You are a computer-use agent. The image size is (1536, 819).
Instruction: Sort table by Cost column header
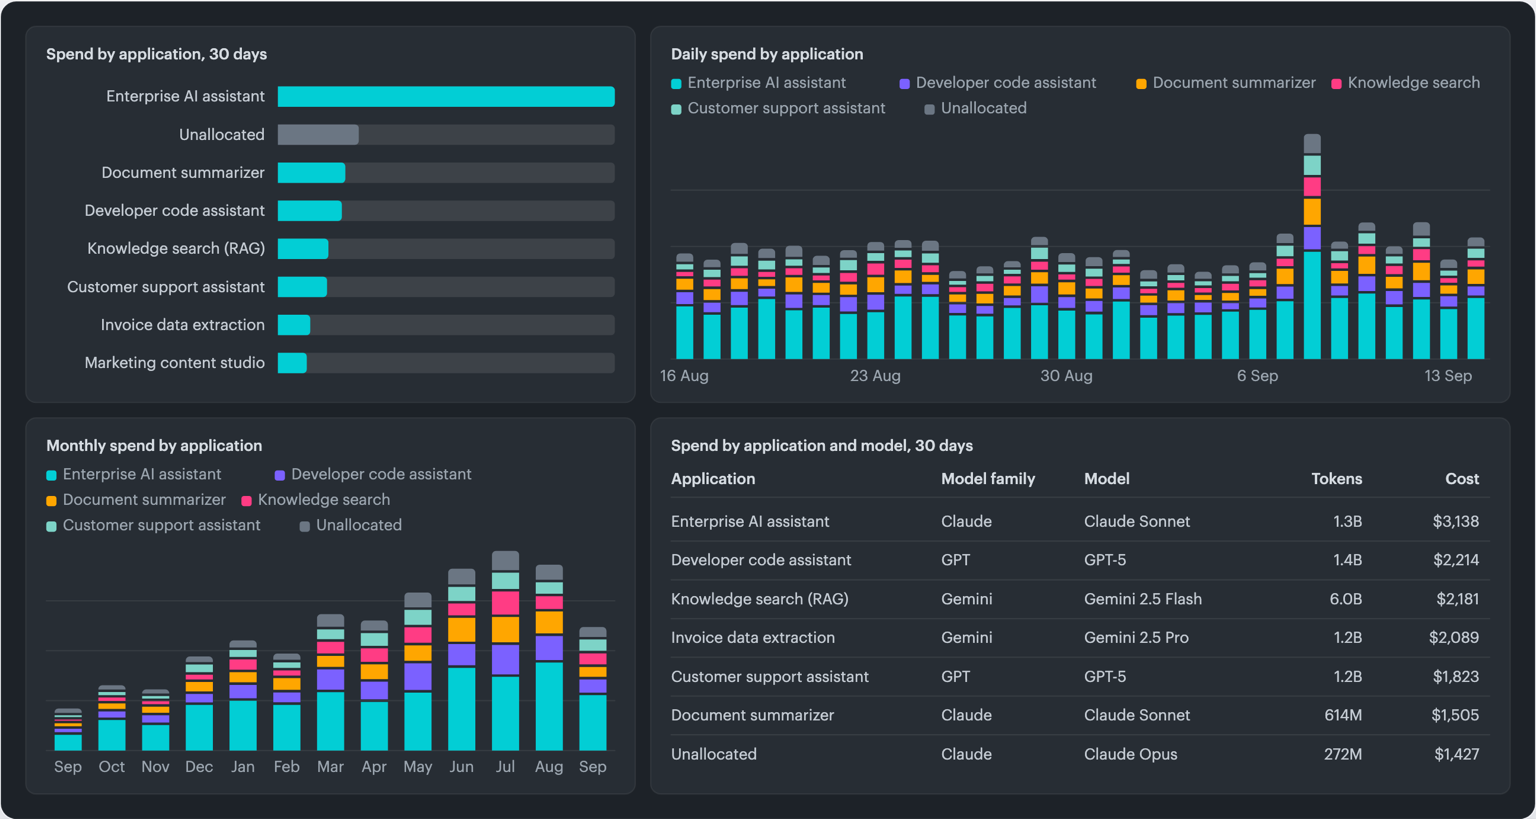(1462, 479)
